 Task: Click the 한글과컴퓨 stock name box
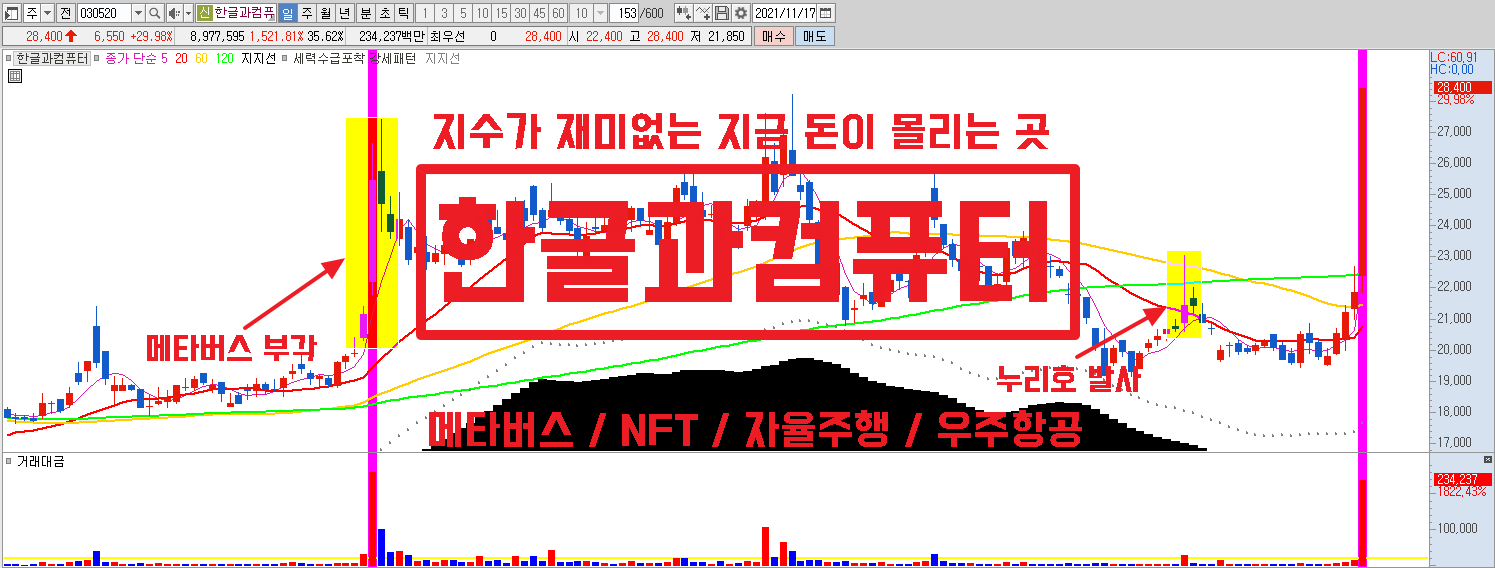(x=244, y=13)
